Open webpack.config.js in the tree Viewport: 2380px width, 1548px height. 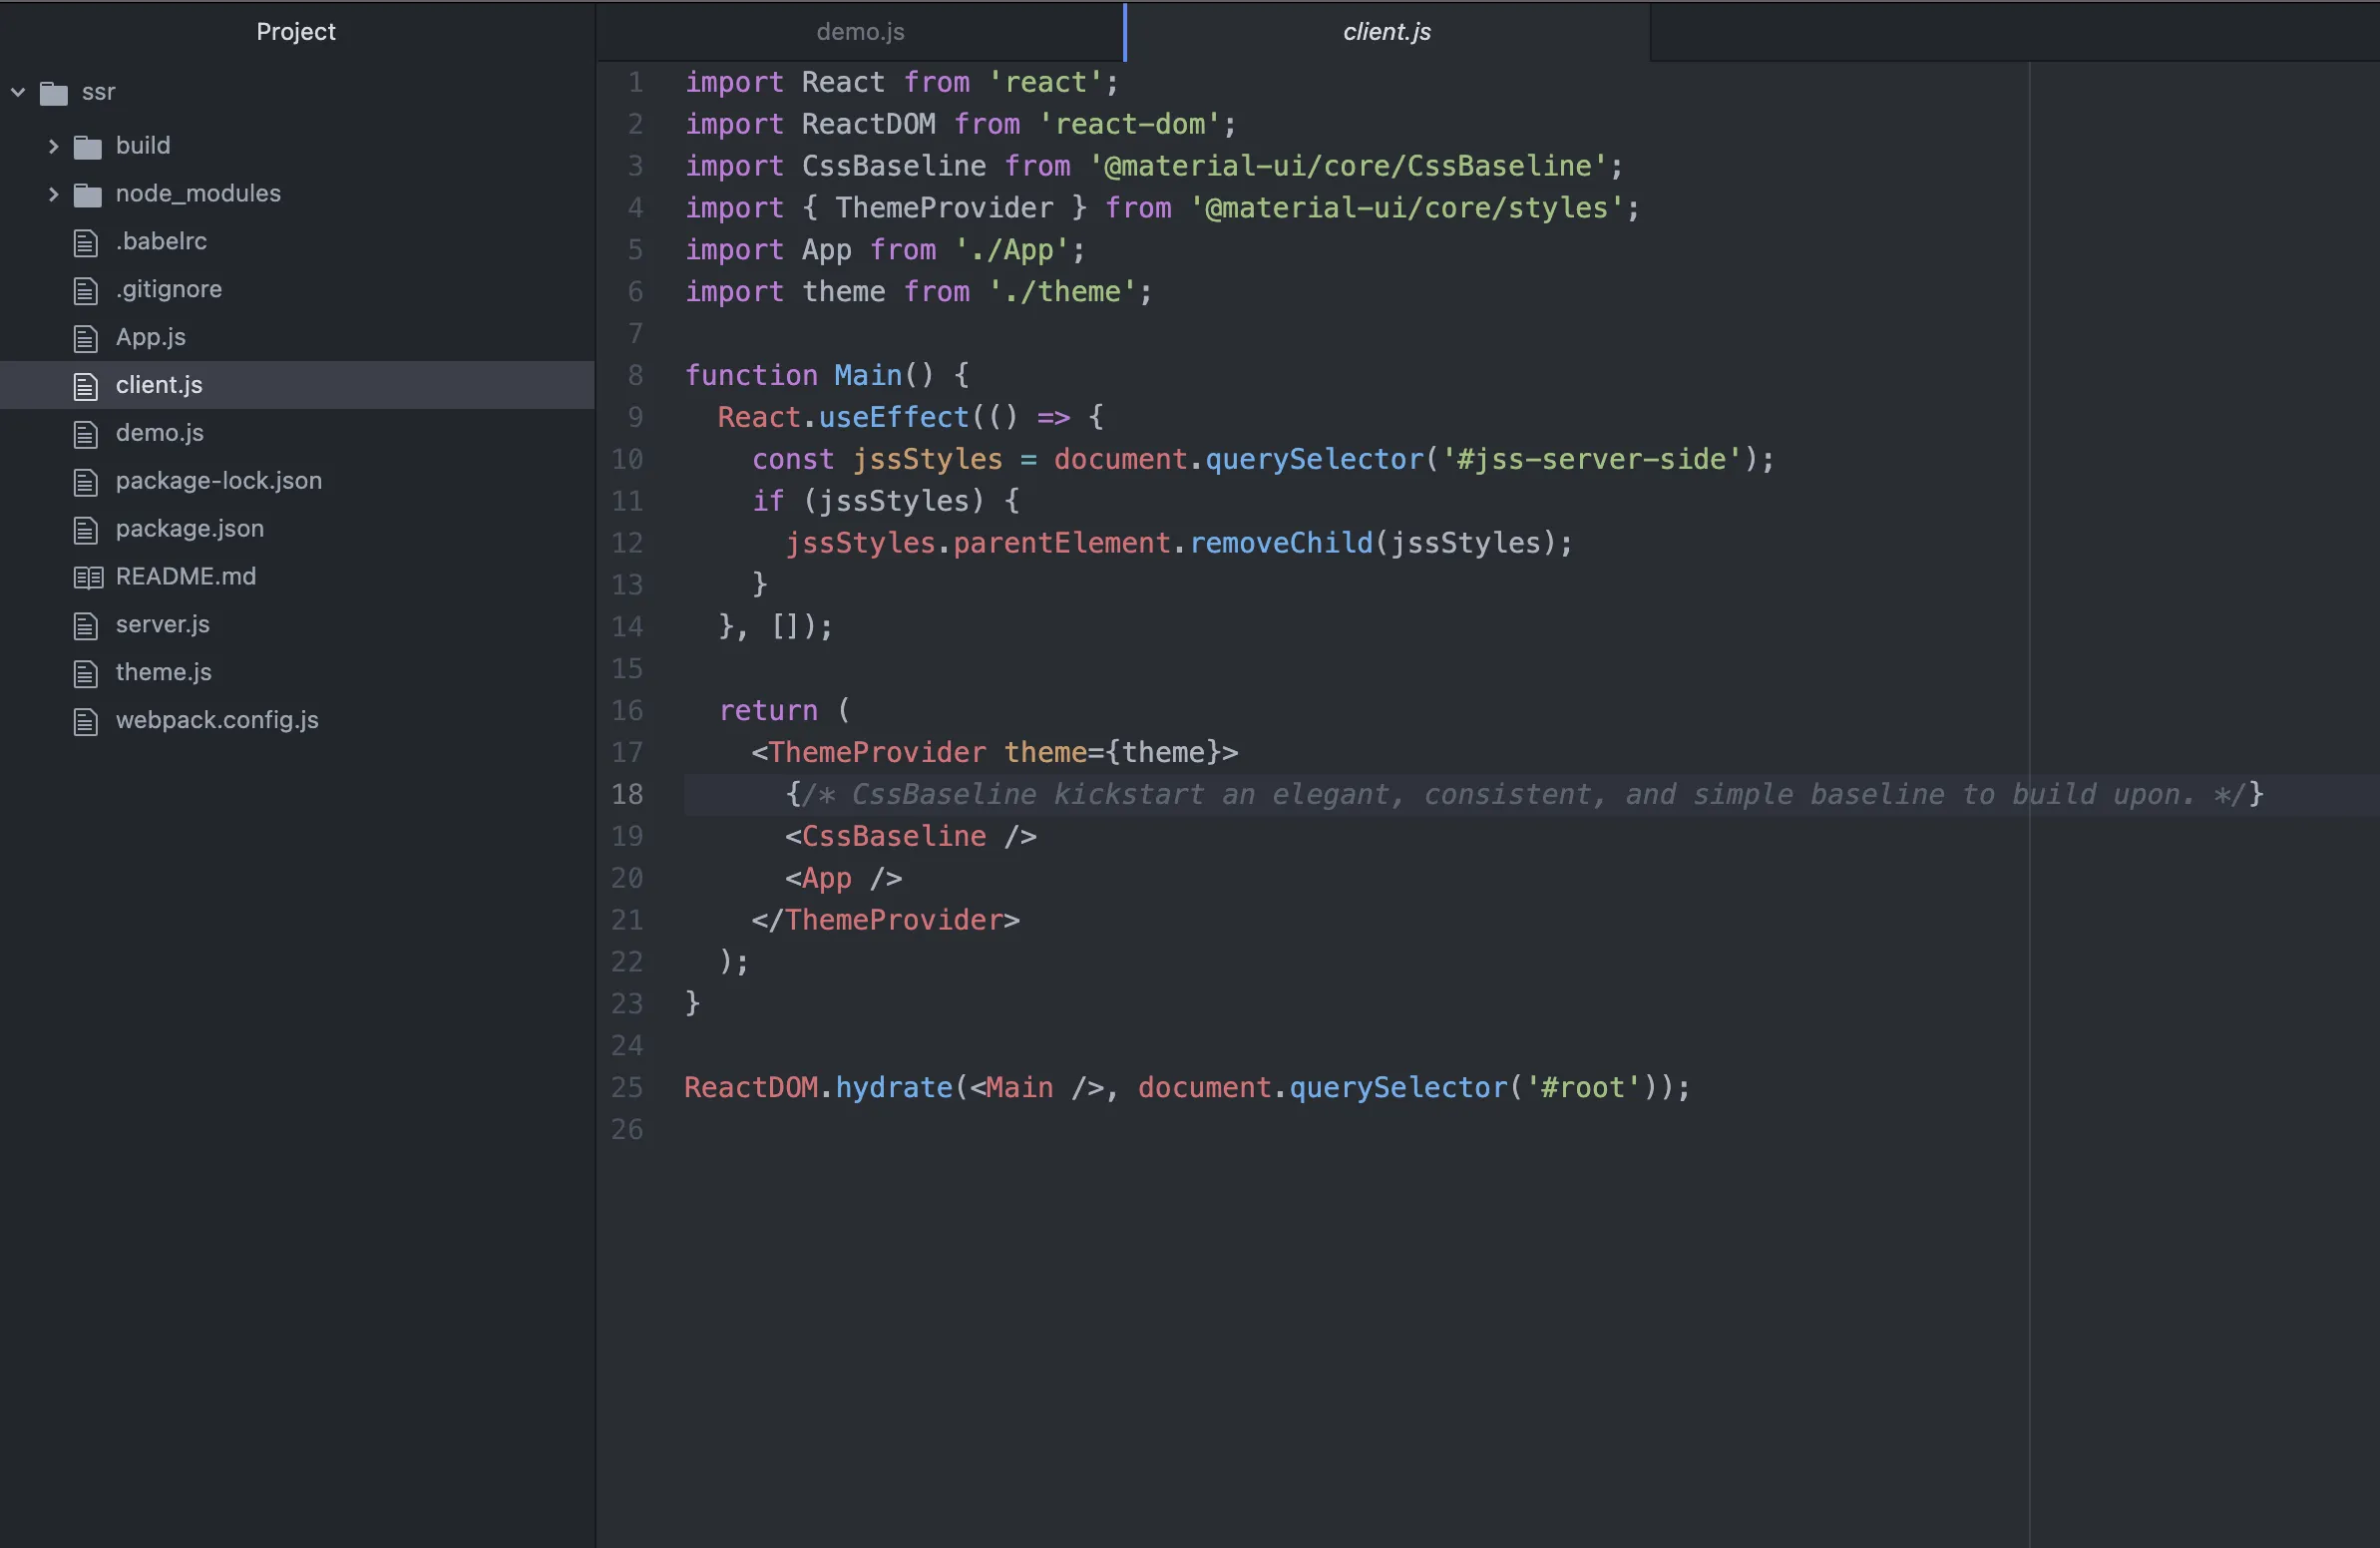216,721
